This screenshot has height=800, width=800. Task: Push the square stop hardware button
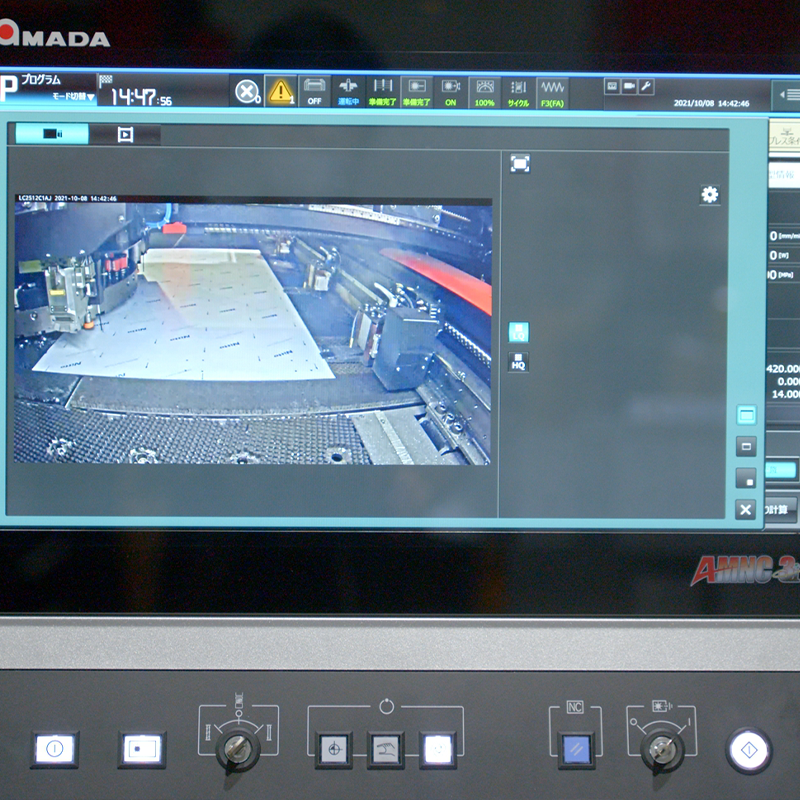click(142, 749)
